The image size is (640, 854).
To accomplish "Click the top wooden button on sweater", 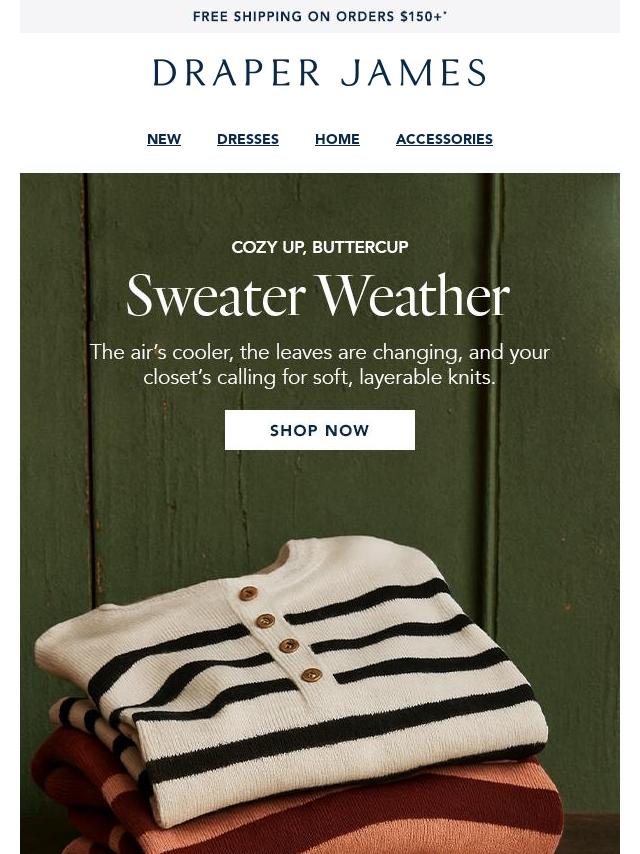I will pos(248,593).
